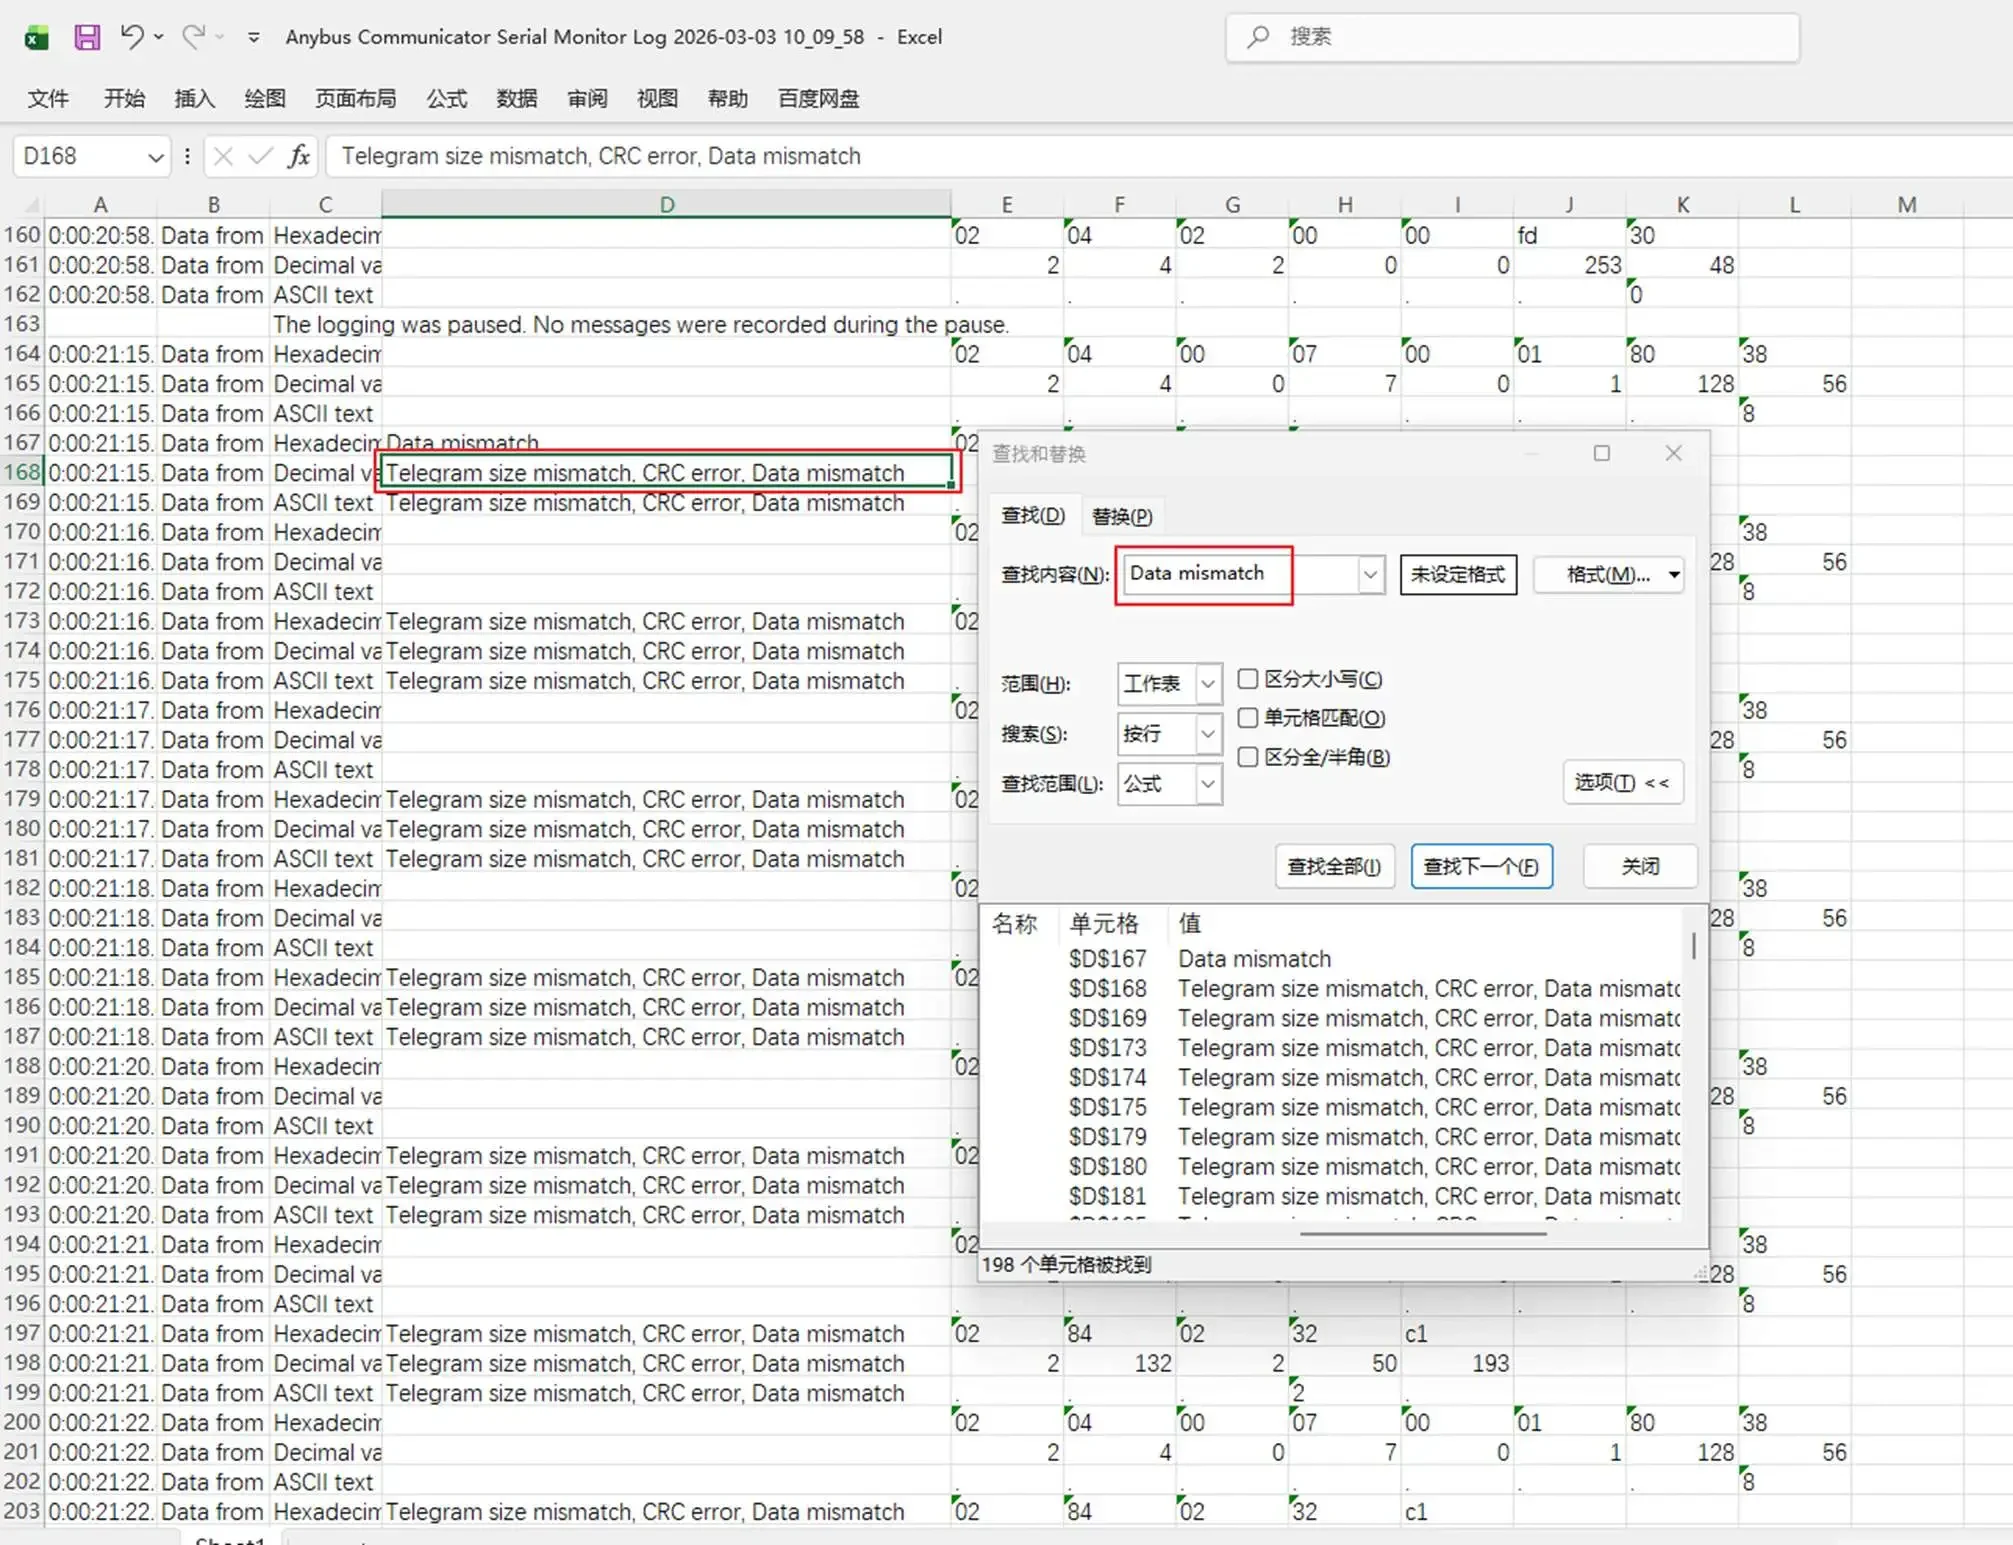Click the Redo arrow icon
Screen dimensions: 2013x1545
tap(193, 36)
